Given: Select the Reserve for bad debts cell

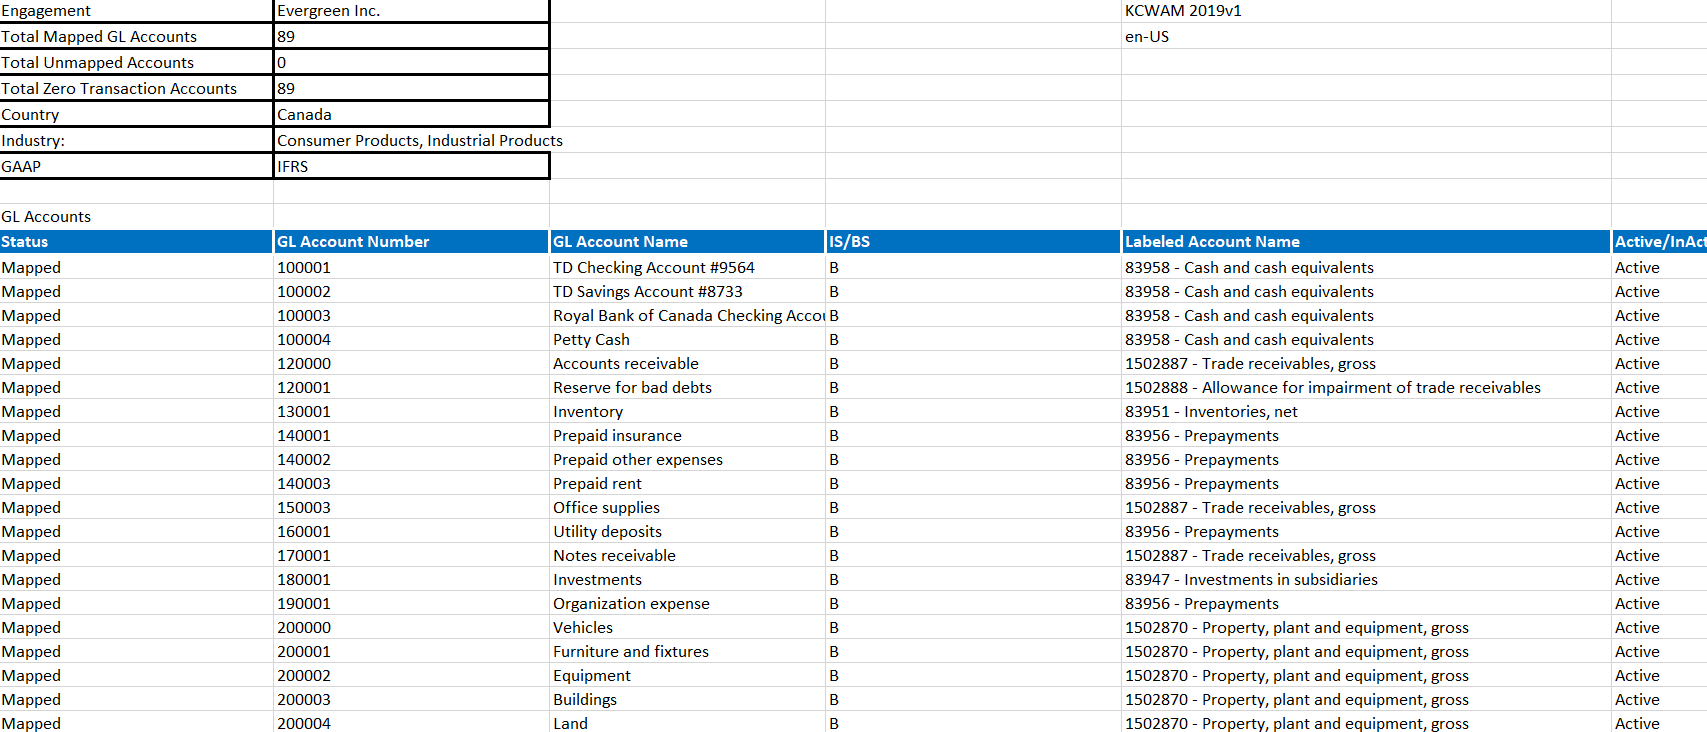Looking at the screenshot, I should pos(686,388).
